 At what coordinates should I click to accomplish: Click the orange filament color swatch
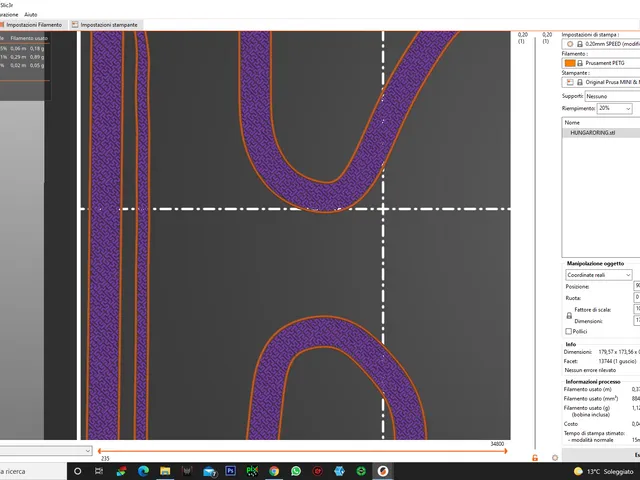tap(570, 63)
